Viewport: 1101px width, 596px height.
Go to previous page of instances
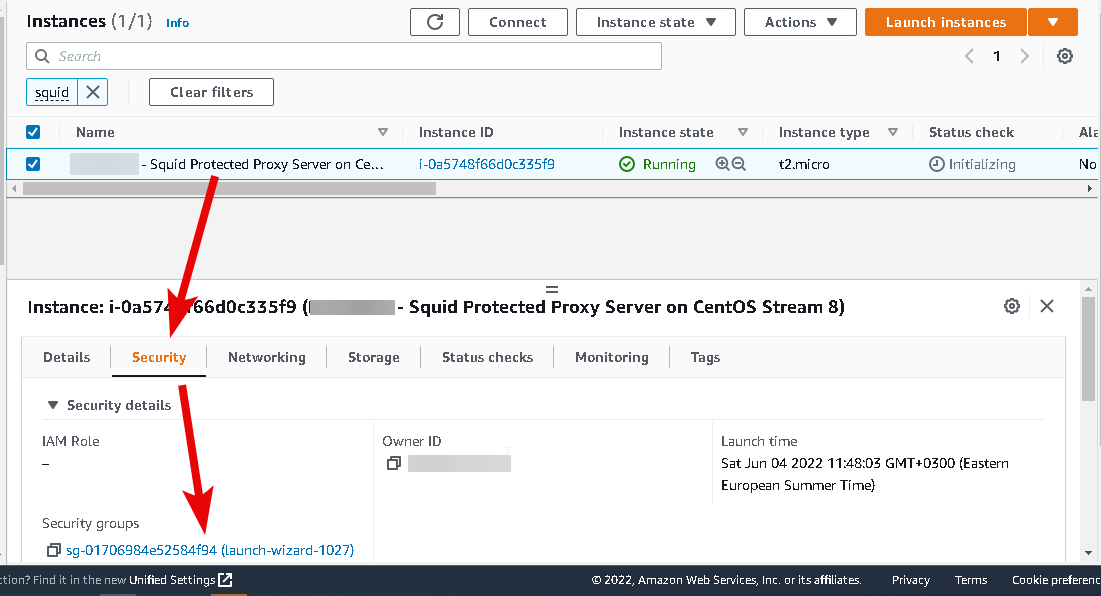[x=969, y=56]
